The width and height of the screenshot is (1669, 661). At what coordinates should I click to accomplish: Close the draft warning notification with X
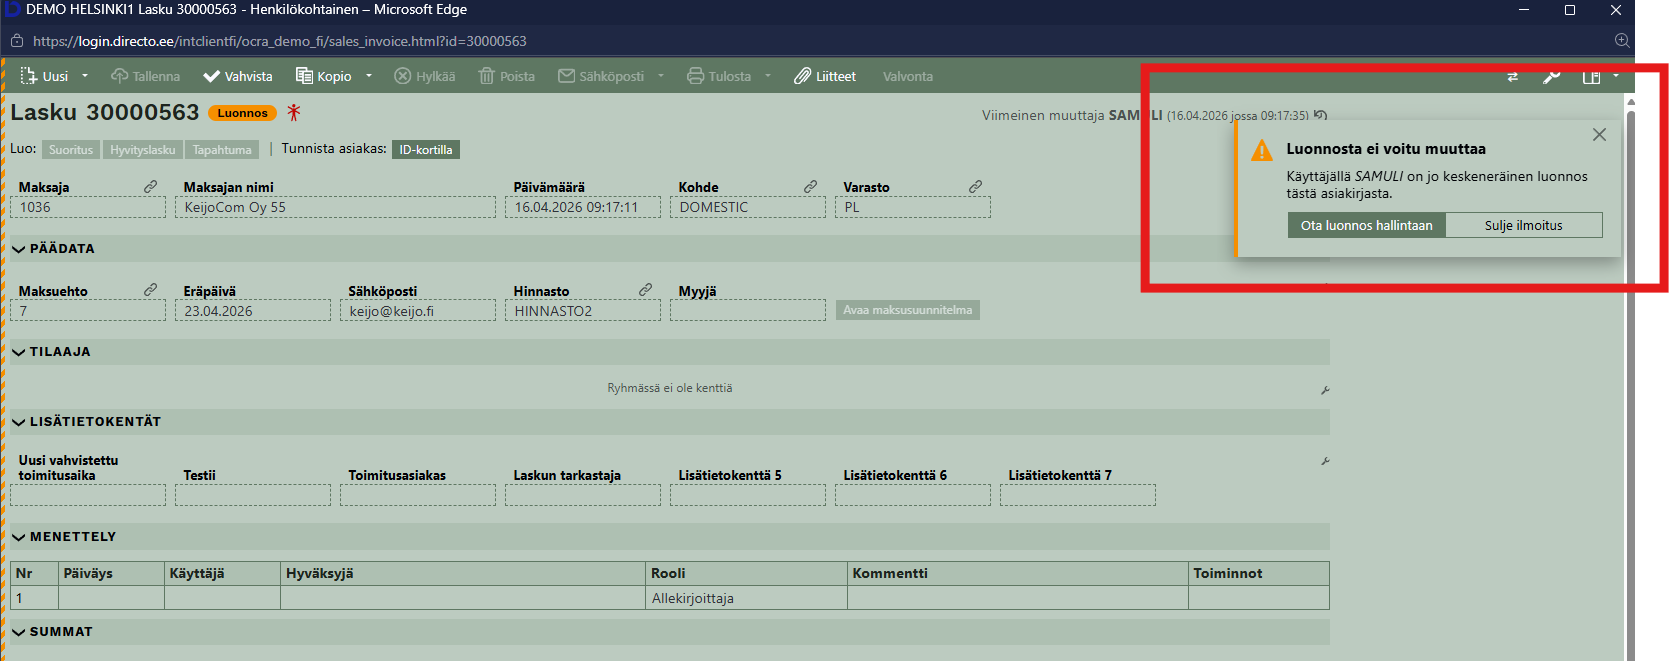point(1599,135)
